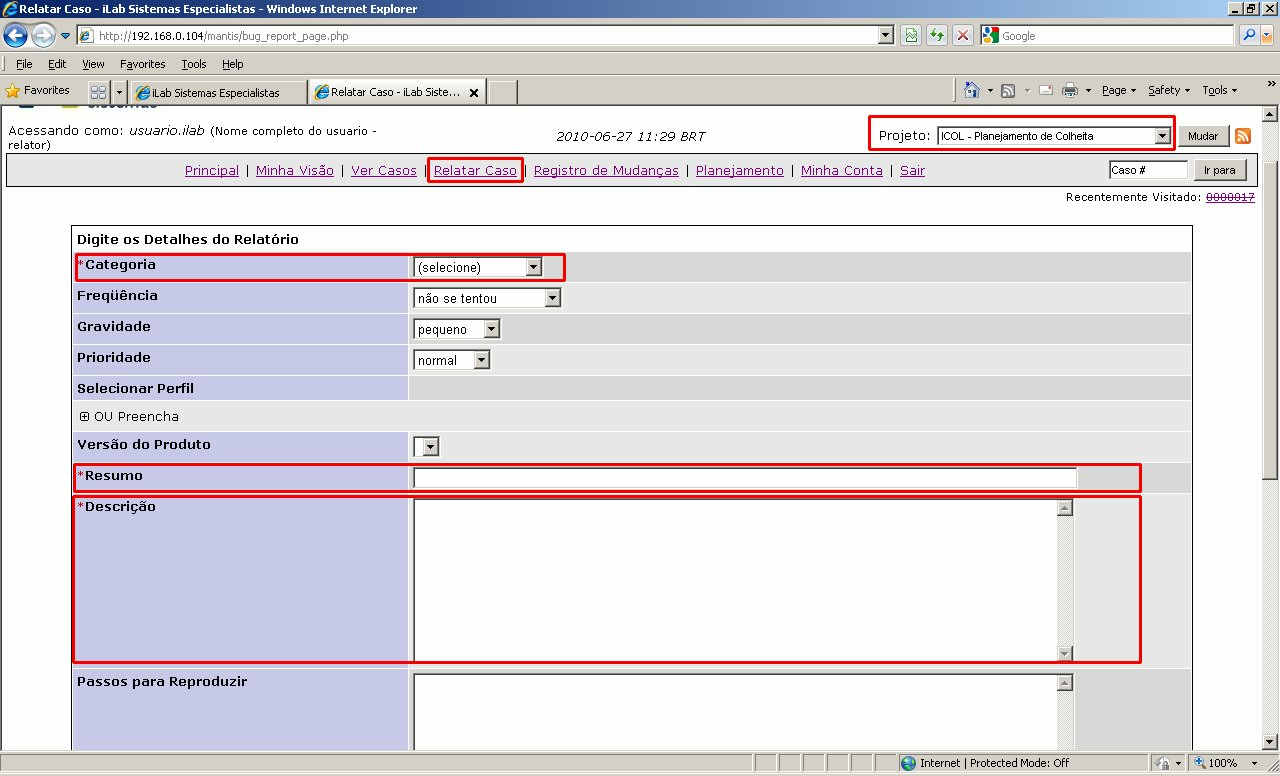Open the Categoria dropdown
The height and width of the screenshot is (776, 1280).
point(478,267)
